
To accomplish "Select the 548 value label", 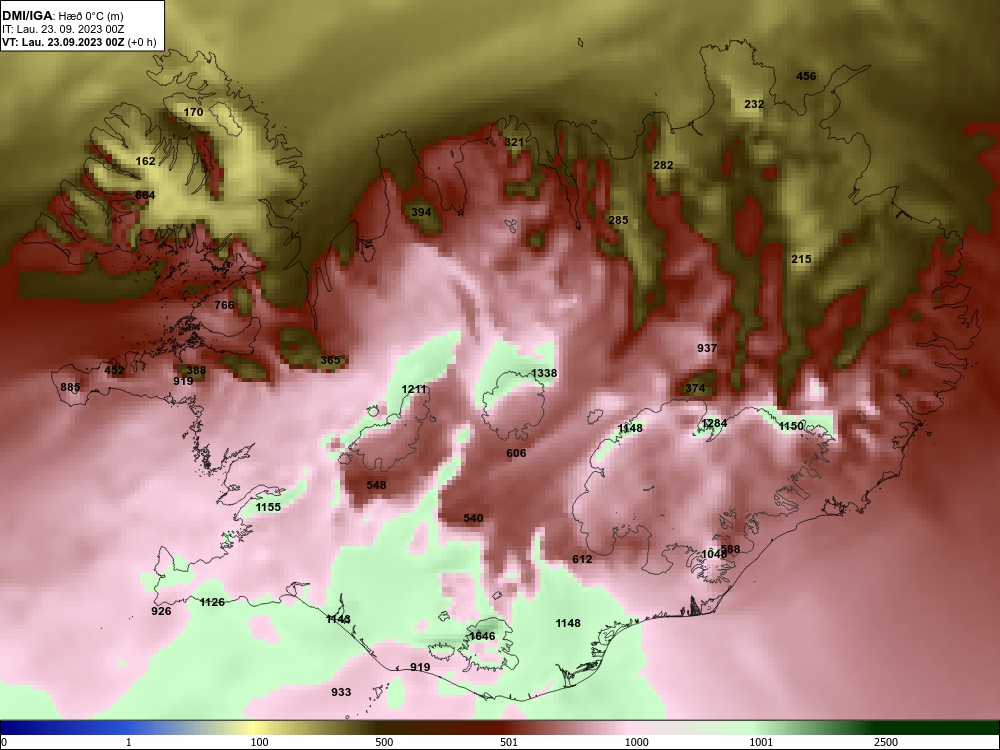I will pyautogui.click(x=376, y=485).
